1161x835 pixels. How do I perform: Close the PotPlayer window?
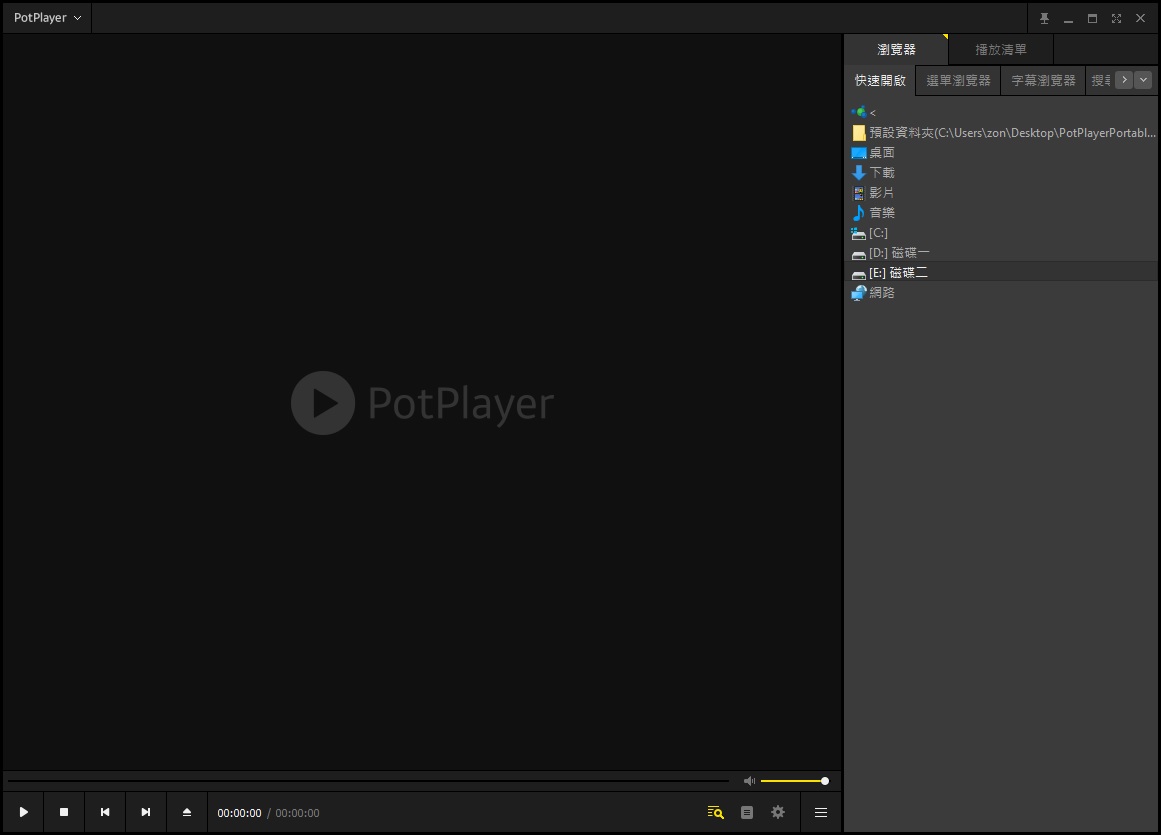tap(1140, 19)
